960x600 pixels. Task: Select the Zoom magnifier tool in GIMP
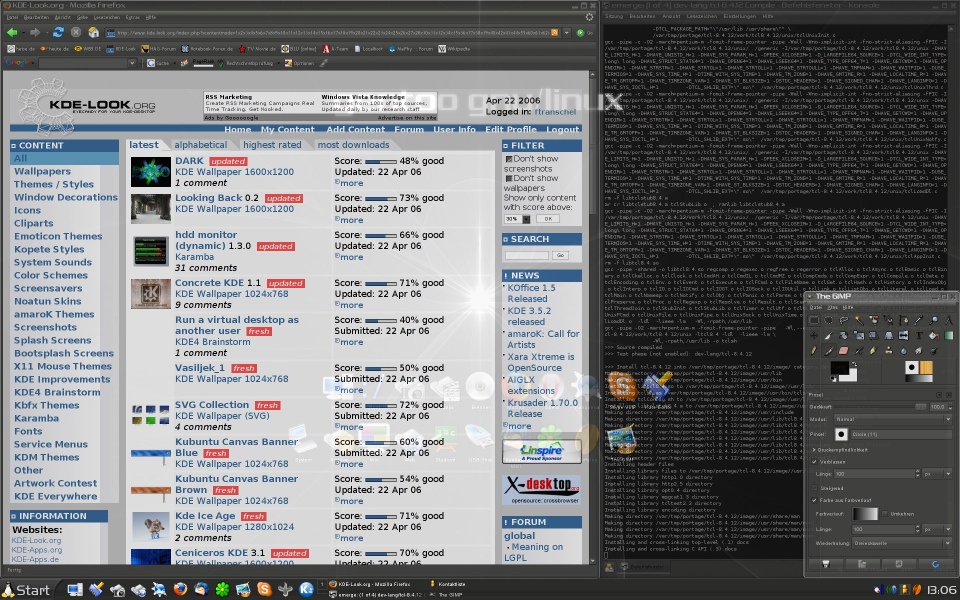pyautogui.click(x=934, y=320)
